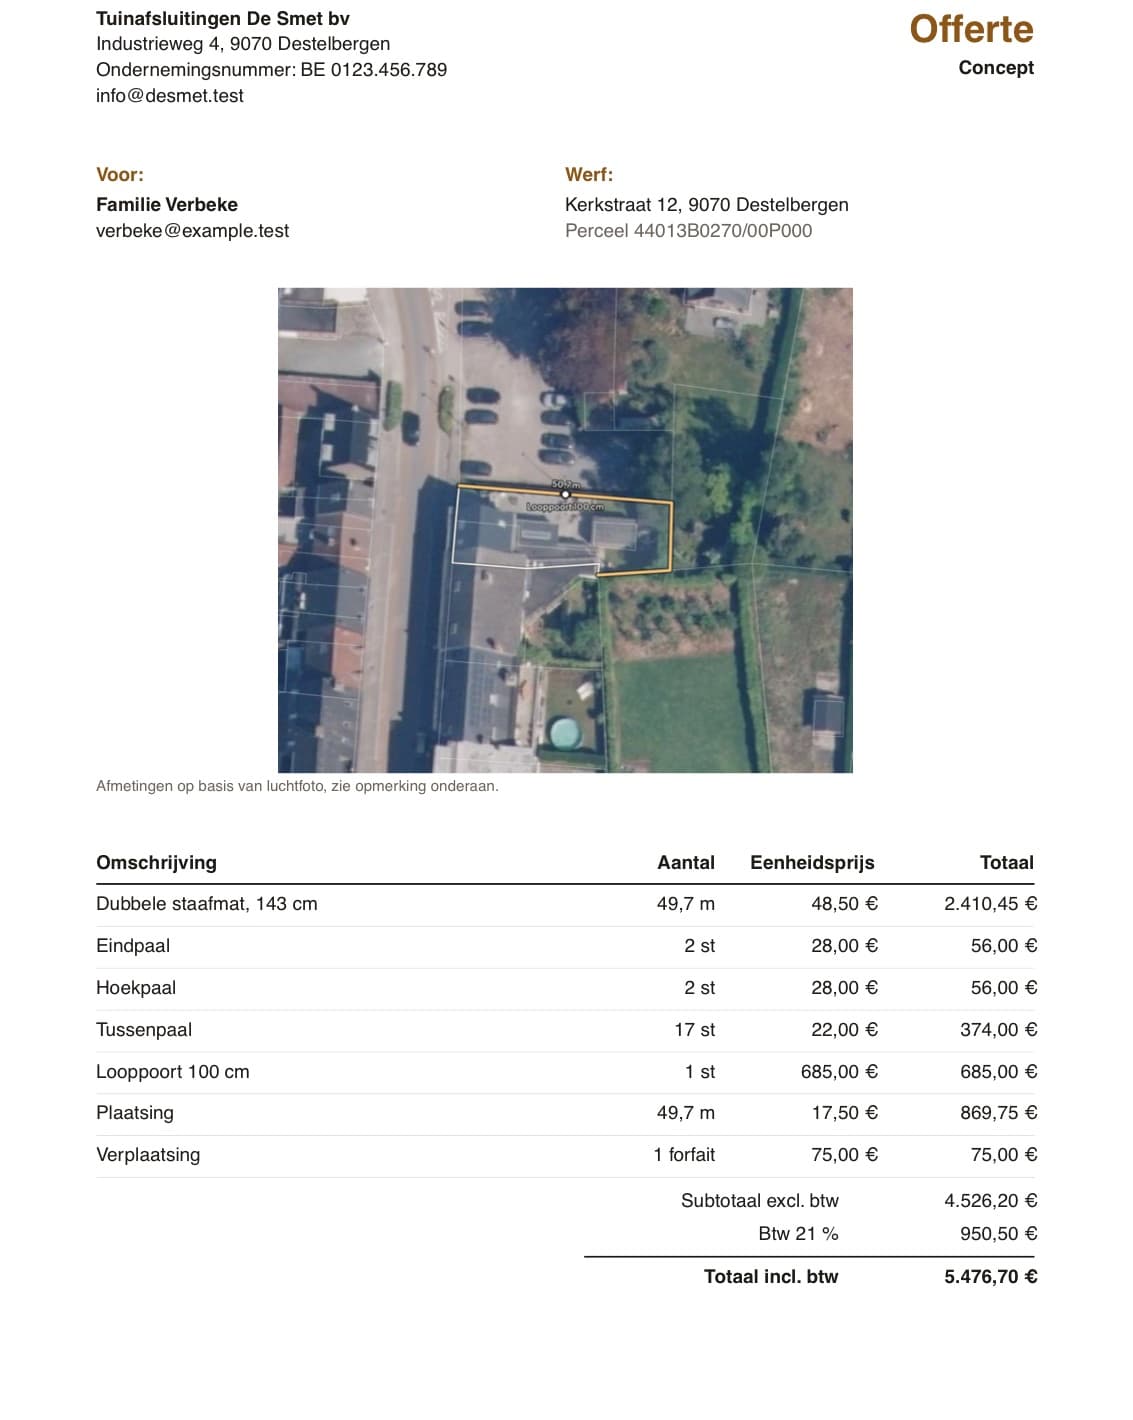This screenshot has height=1420, width=1133.
Task: Click email verbeke@example.test
Action: point(192,230)
